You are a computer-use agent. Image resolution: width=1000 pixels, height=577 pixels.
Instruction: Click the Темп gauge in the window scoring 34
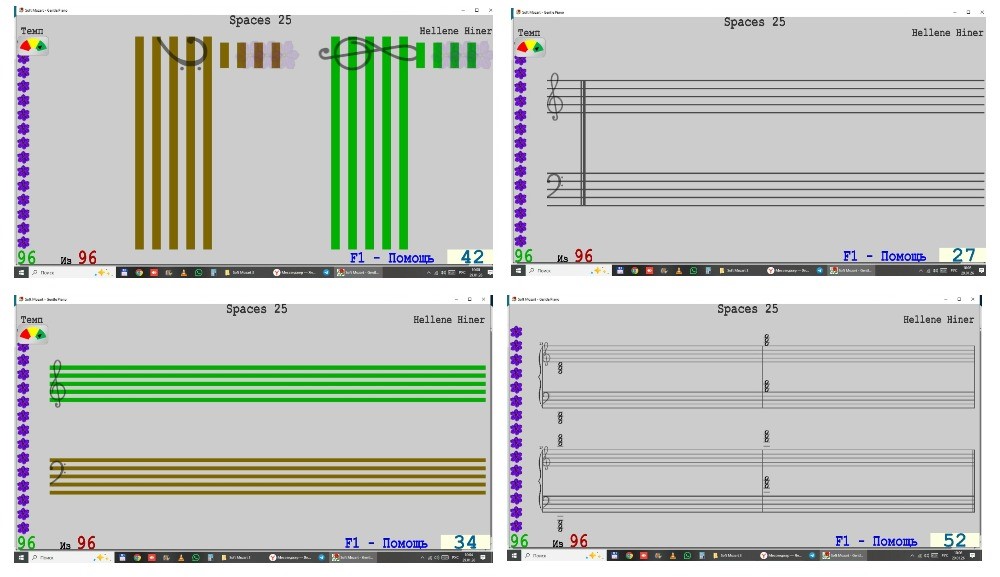pos(32,334)
